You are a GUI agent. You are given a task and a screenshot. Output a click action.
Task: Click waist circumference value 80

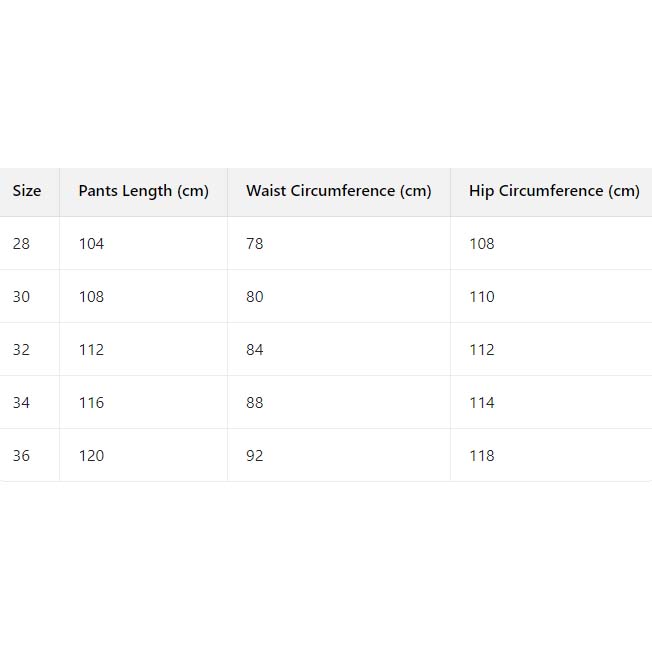point(255,297)
